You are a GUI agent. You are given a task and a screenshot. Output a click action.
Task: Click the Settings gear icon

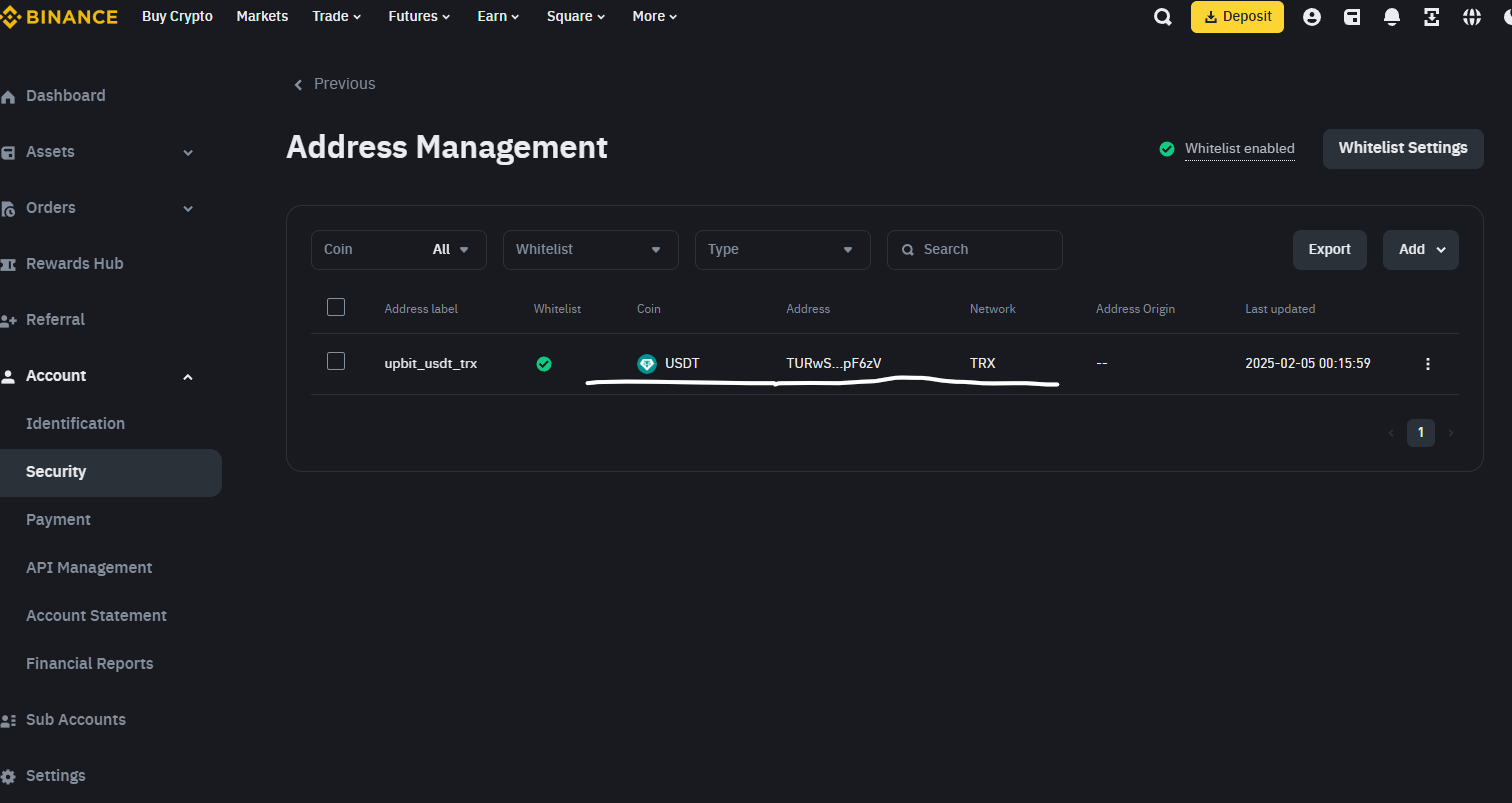[8, 777]
